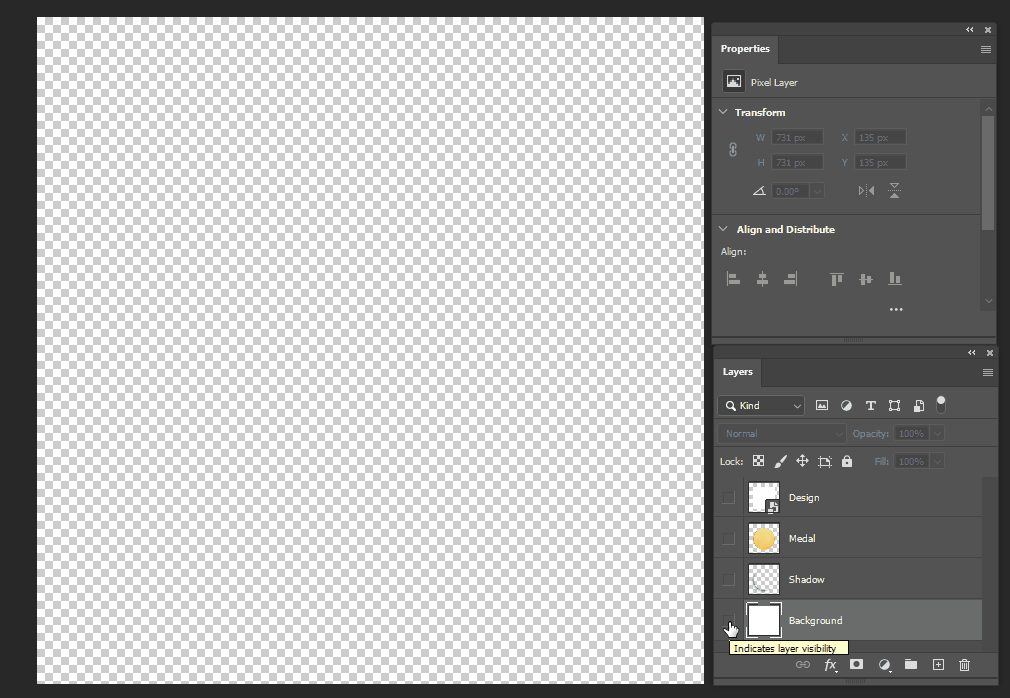Collapse the Transform section
This screenshot has height=698, width=1010.
(x=722, y=112)
